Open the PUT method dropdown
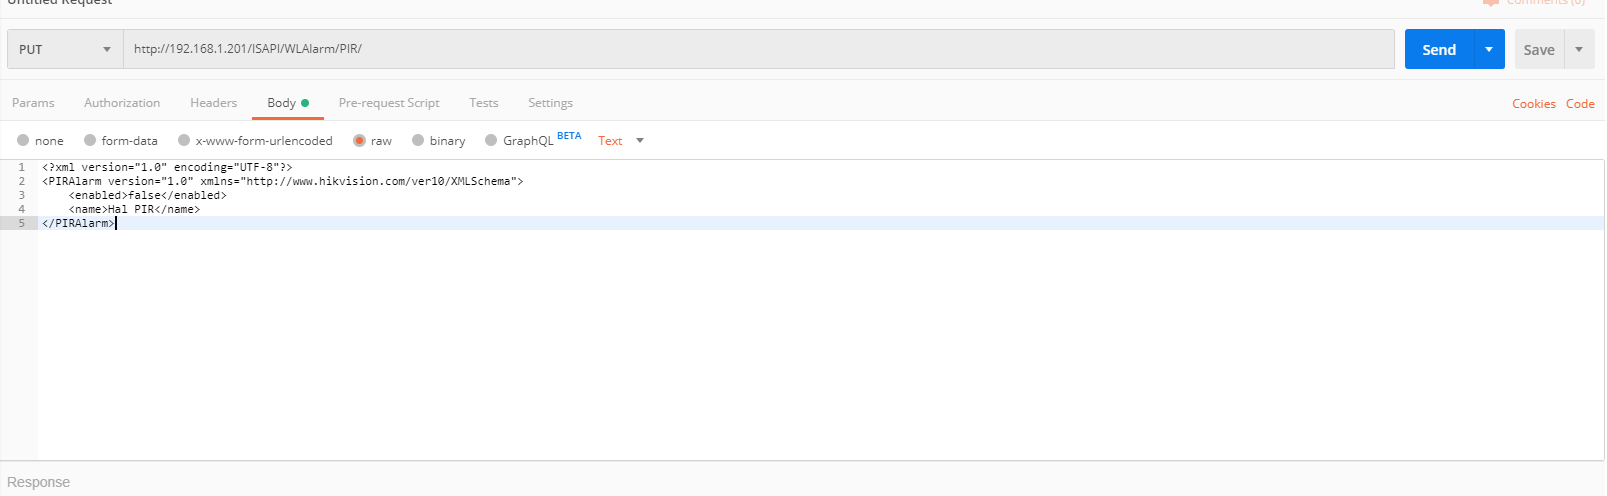This screenshot has width=1607, height=496. 65,50
